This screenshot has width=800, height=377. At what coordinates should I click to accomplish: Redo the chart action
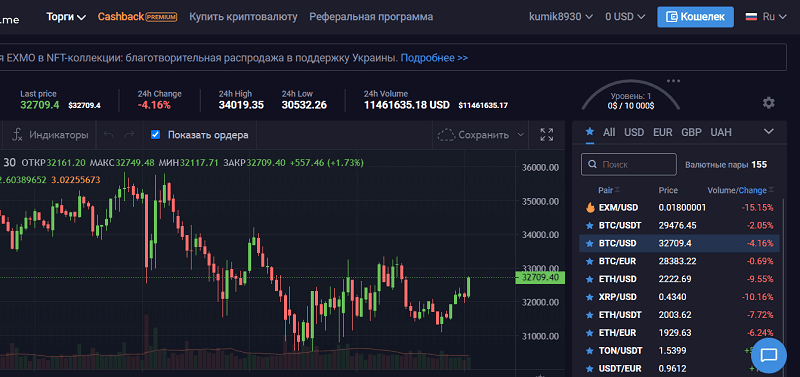[x=130, y=135]
